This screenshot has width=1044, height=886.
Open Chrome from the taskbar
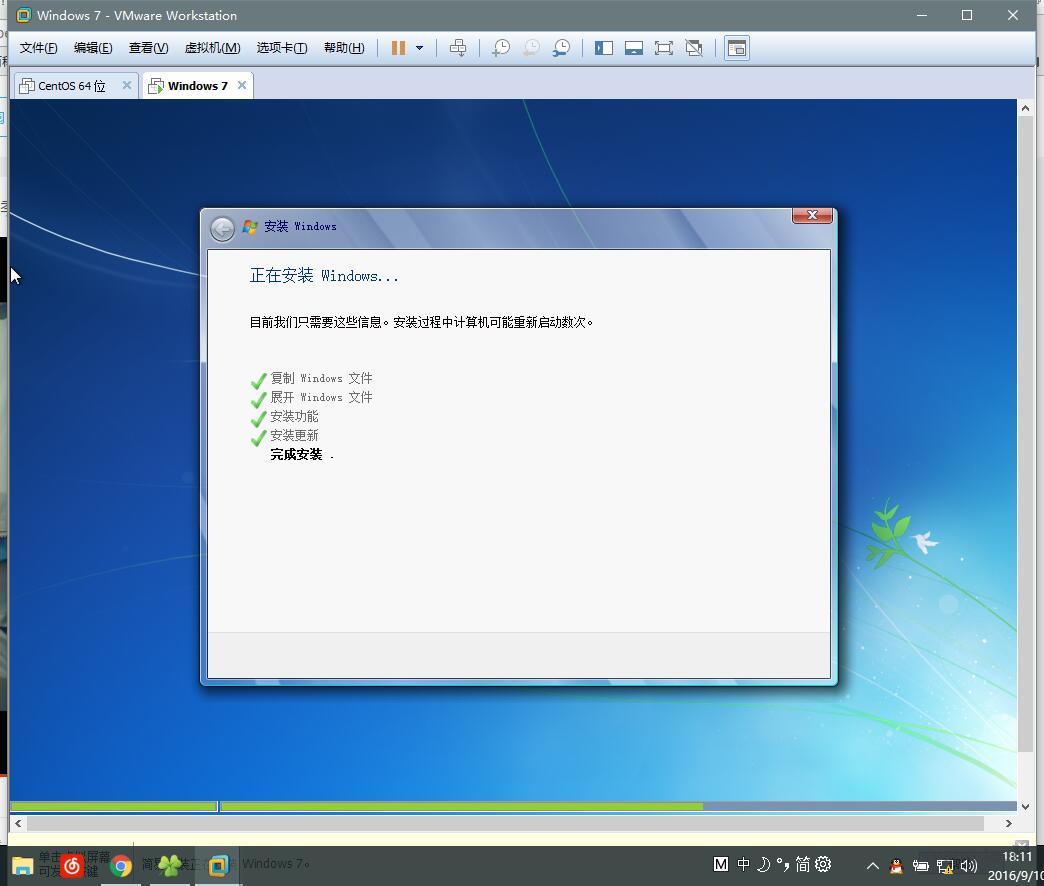click(121, 866)
